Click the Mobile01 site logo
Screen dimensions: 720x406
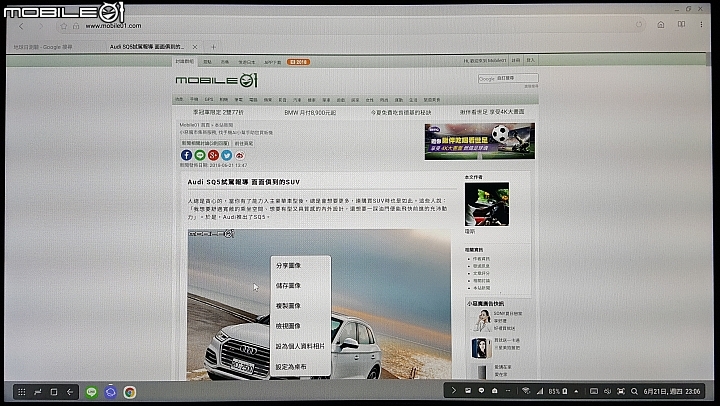tap(216, 80)
